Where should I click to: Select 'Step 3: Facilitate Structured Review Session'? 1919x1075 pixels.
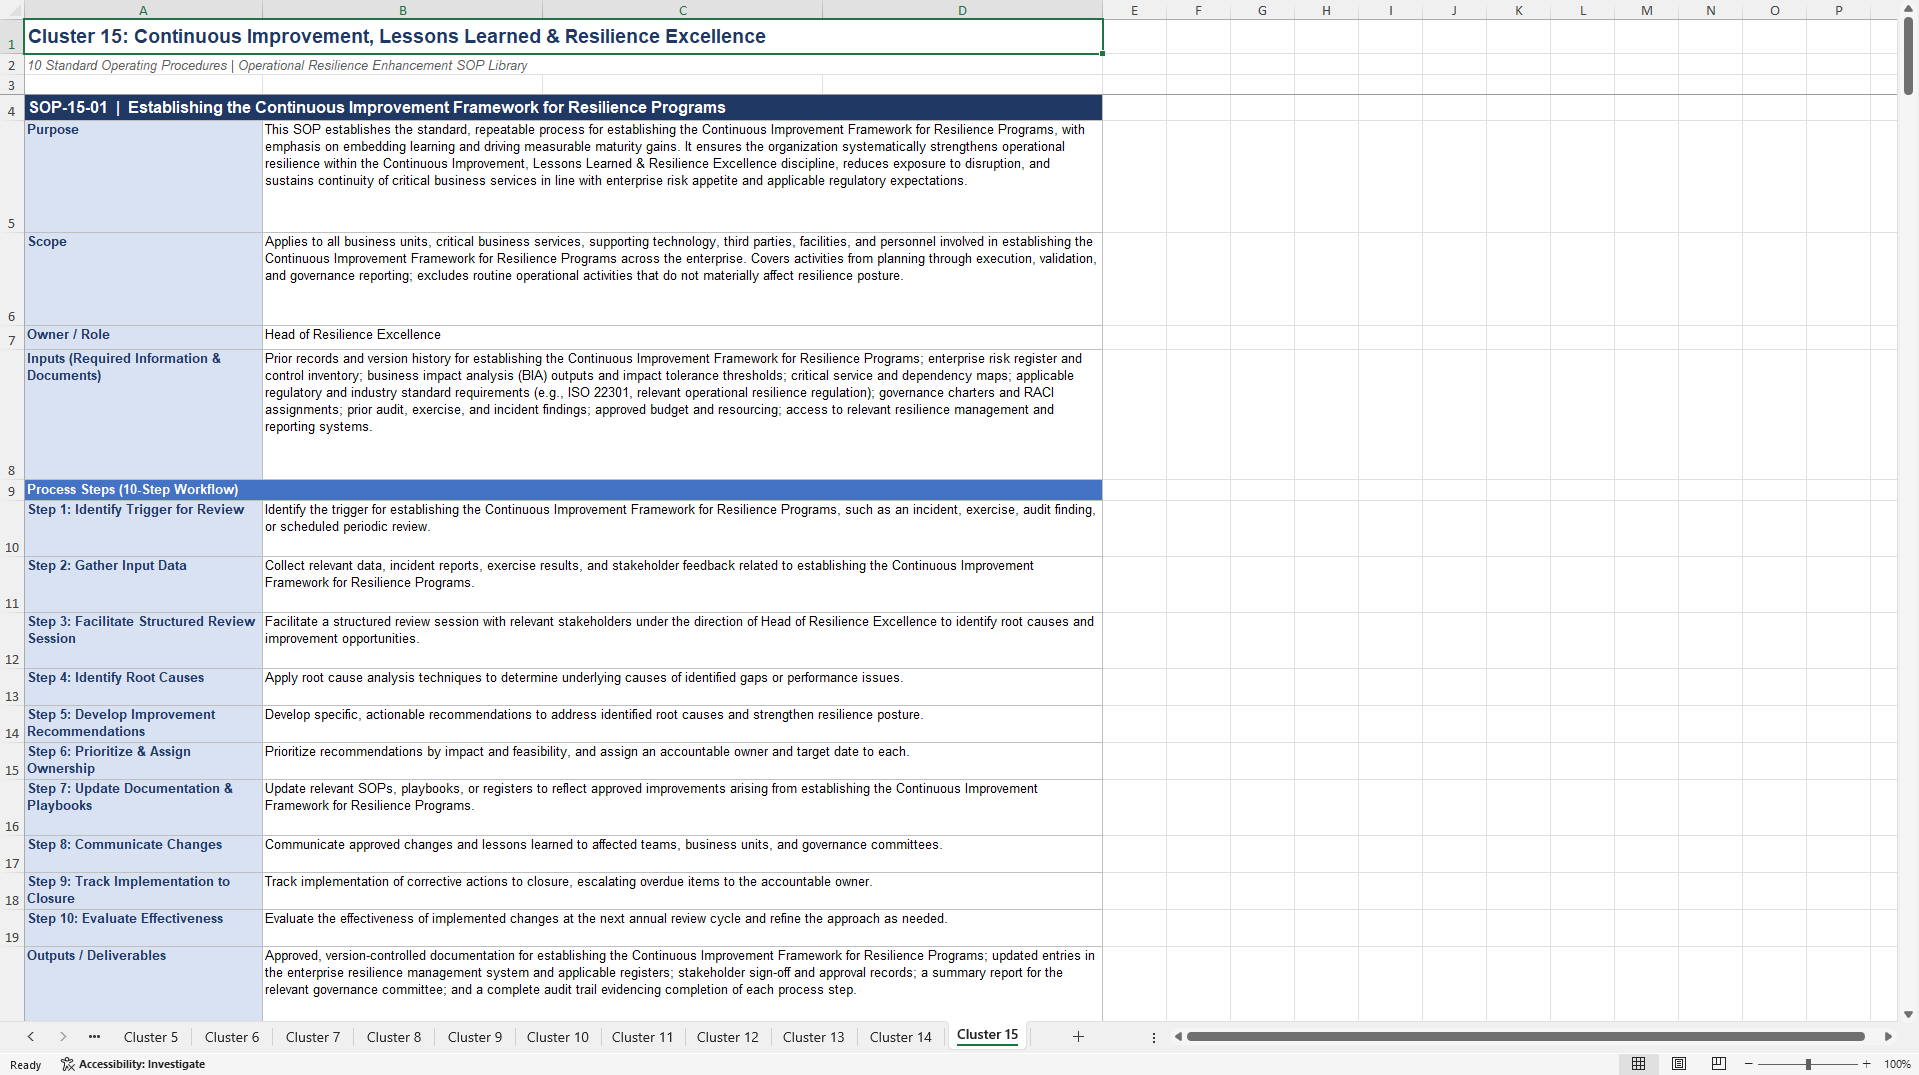(x=143, y=640)
